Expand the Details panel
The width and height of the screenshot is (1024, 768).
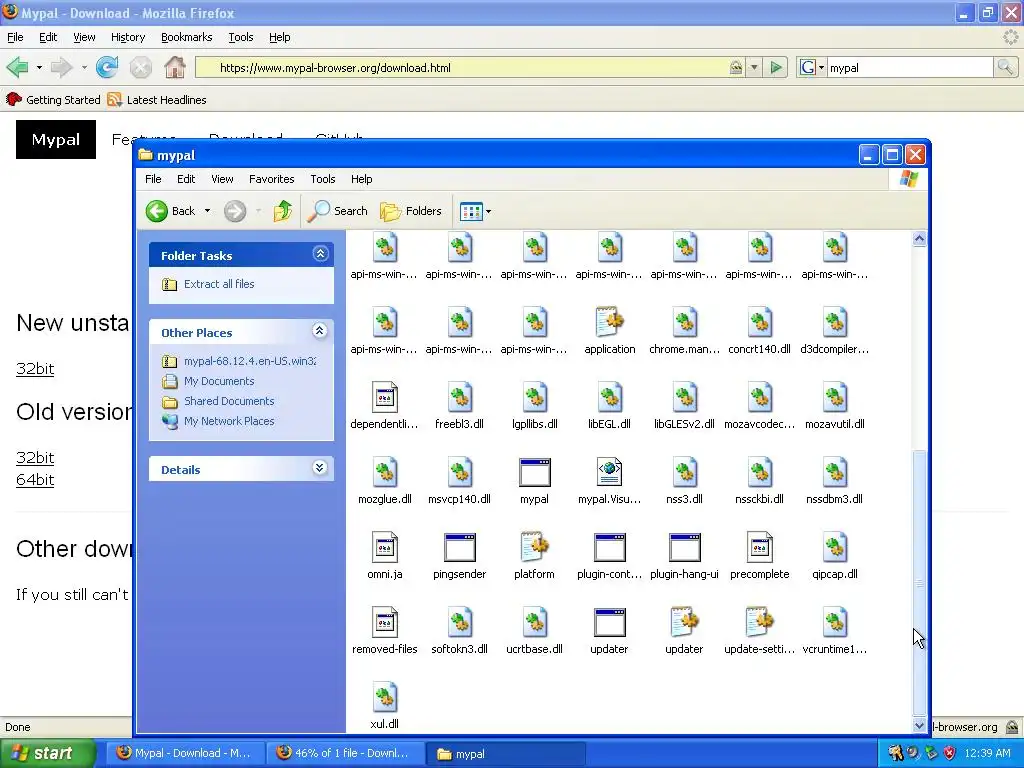pos(319,468)
